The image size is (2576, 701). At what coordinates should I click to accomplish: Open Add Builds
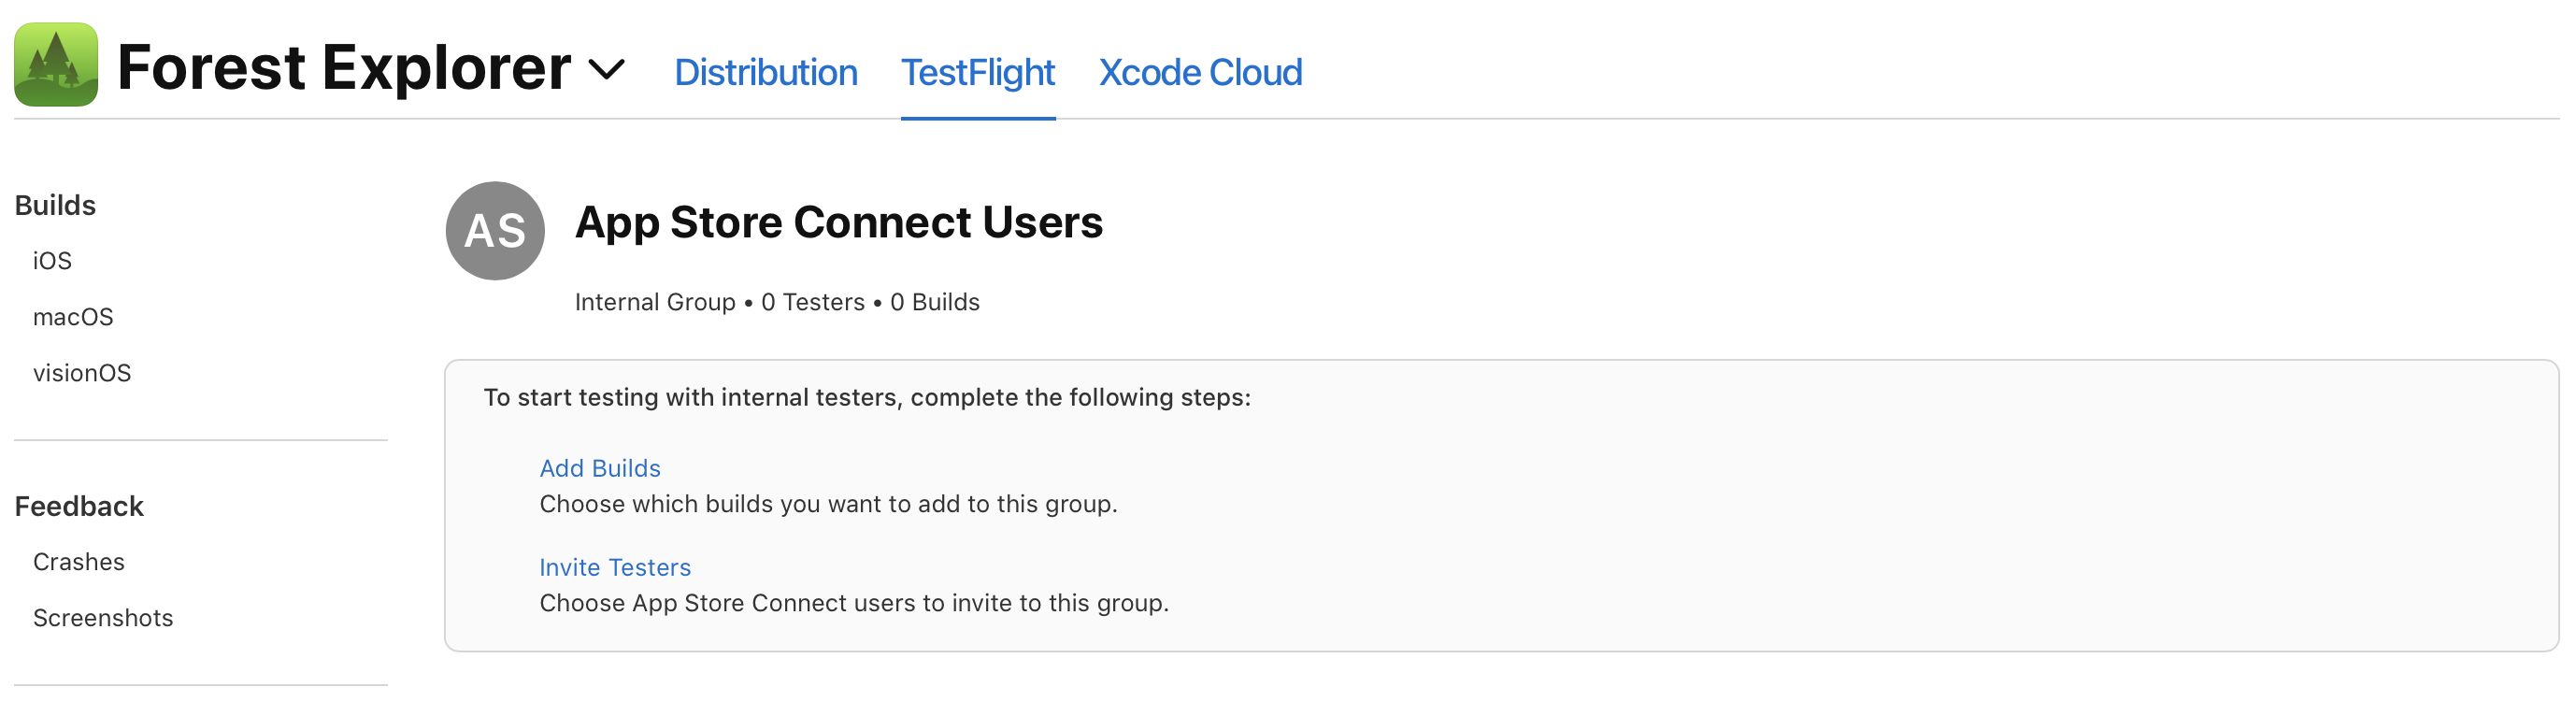[x=600, y=467]
